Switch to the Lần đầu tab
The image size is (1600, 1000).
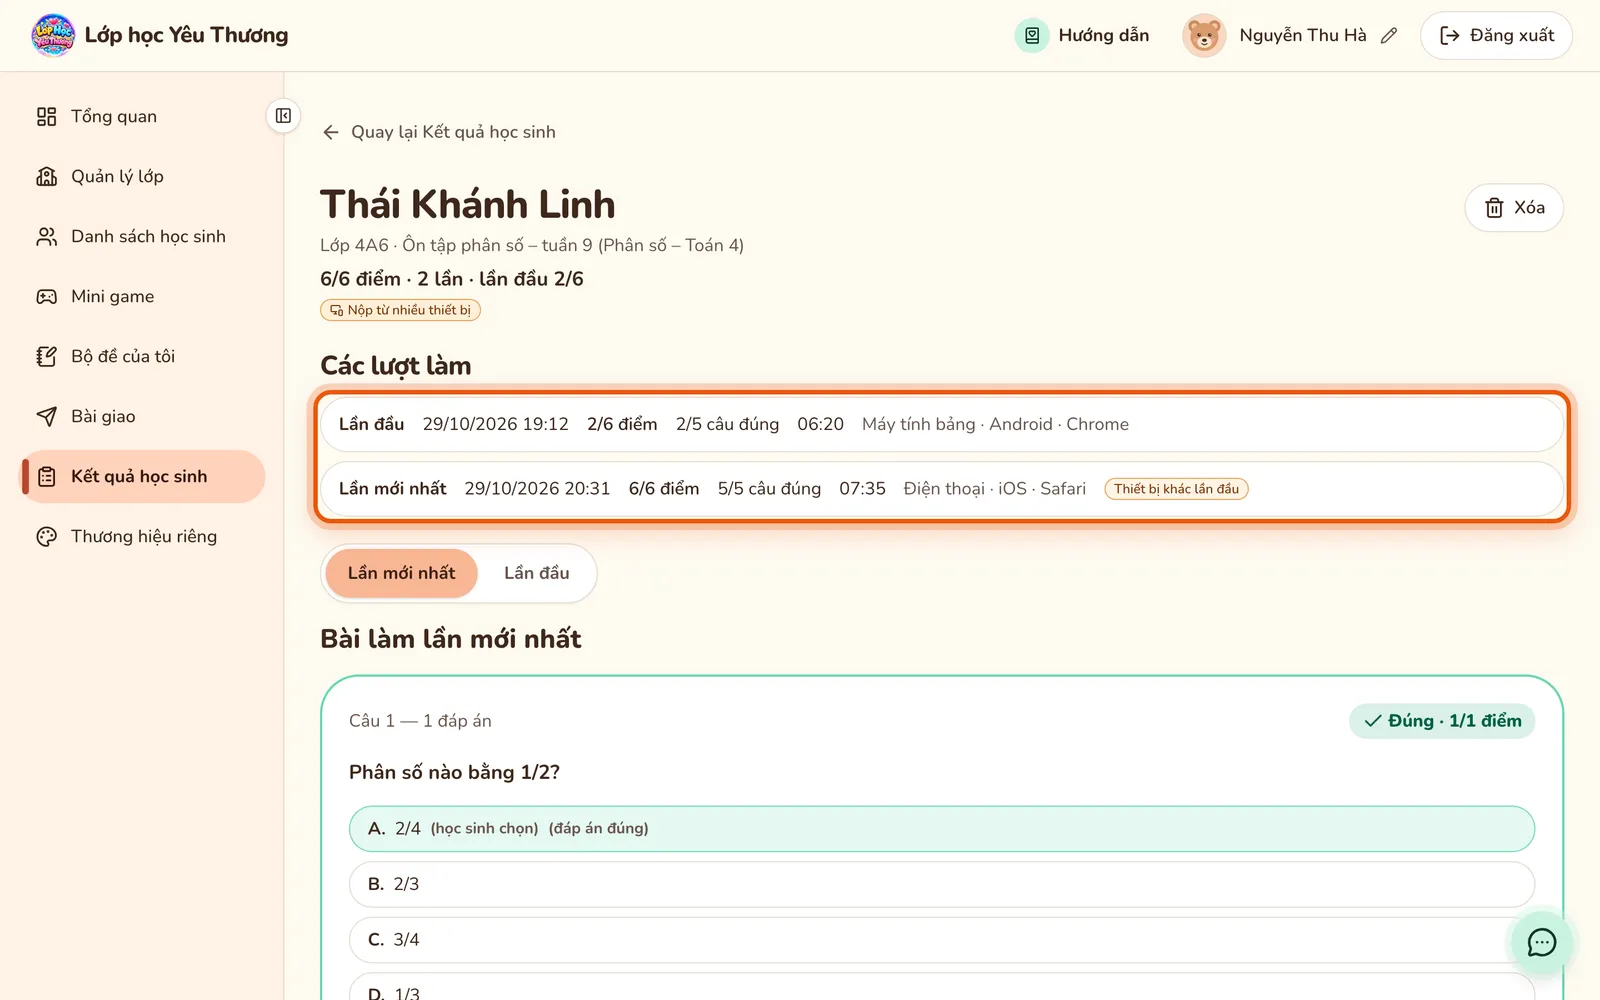tap(537, 573)
